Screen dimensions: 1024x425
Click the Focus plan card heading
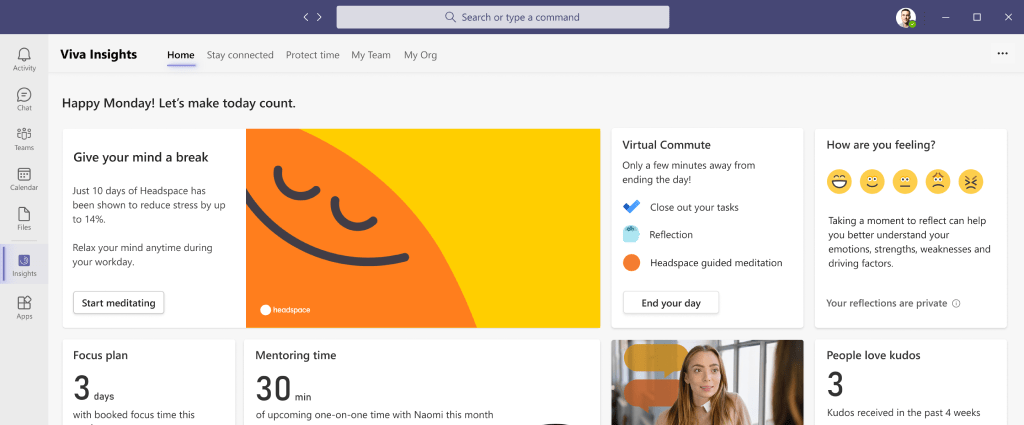[x=101, y=356]
